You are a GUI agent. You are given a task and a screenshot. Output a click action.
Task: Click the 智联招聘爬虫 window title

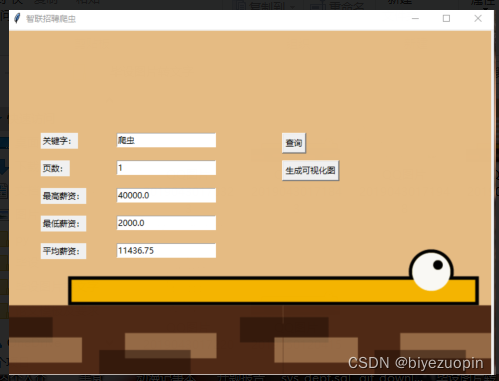51,19
